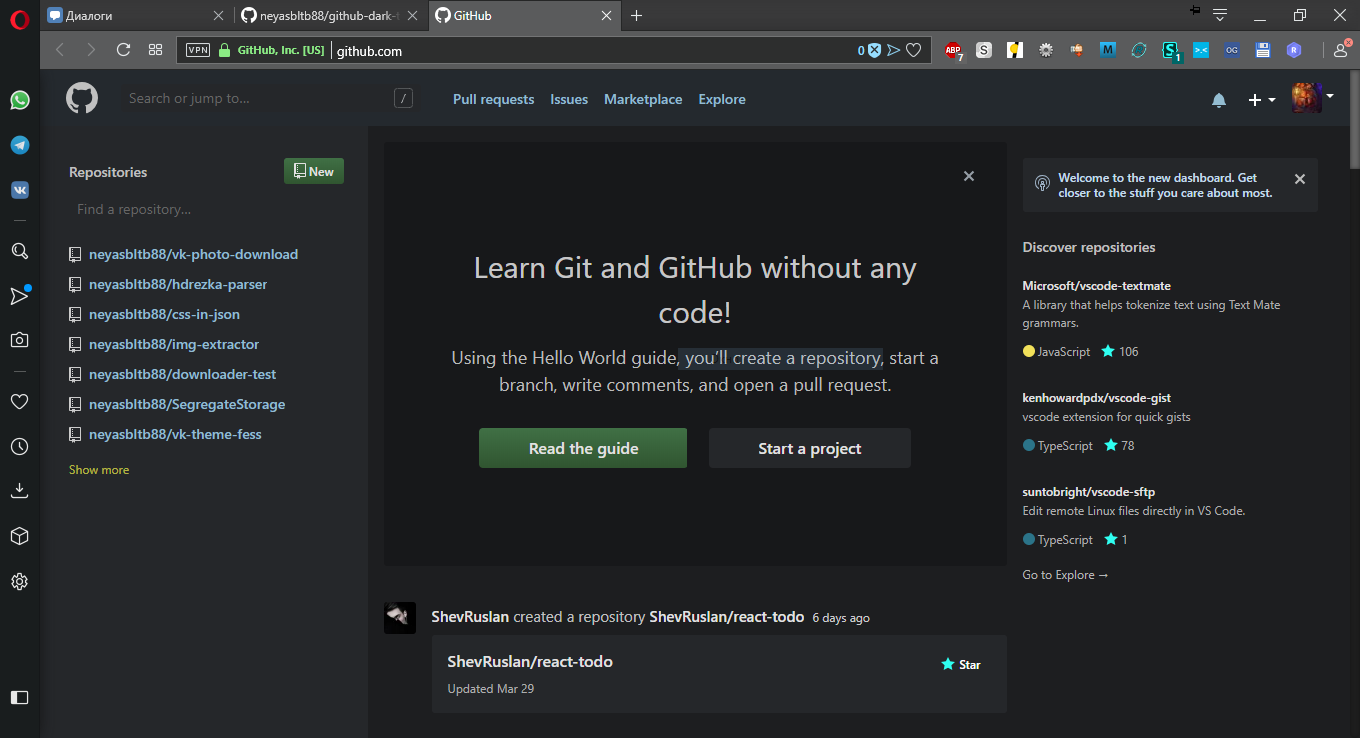This screenshot has height=738, width=1360.
Task: Open Marketplace page
Action: (x=643, y=99)
